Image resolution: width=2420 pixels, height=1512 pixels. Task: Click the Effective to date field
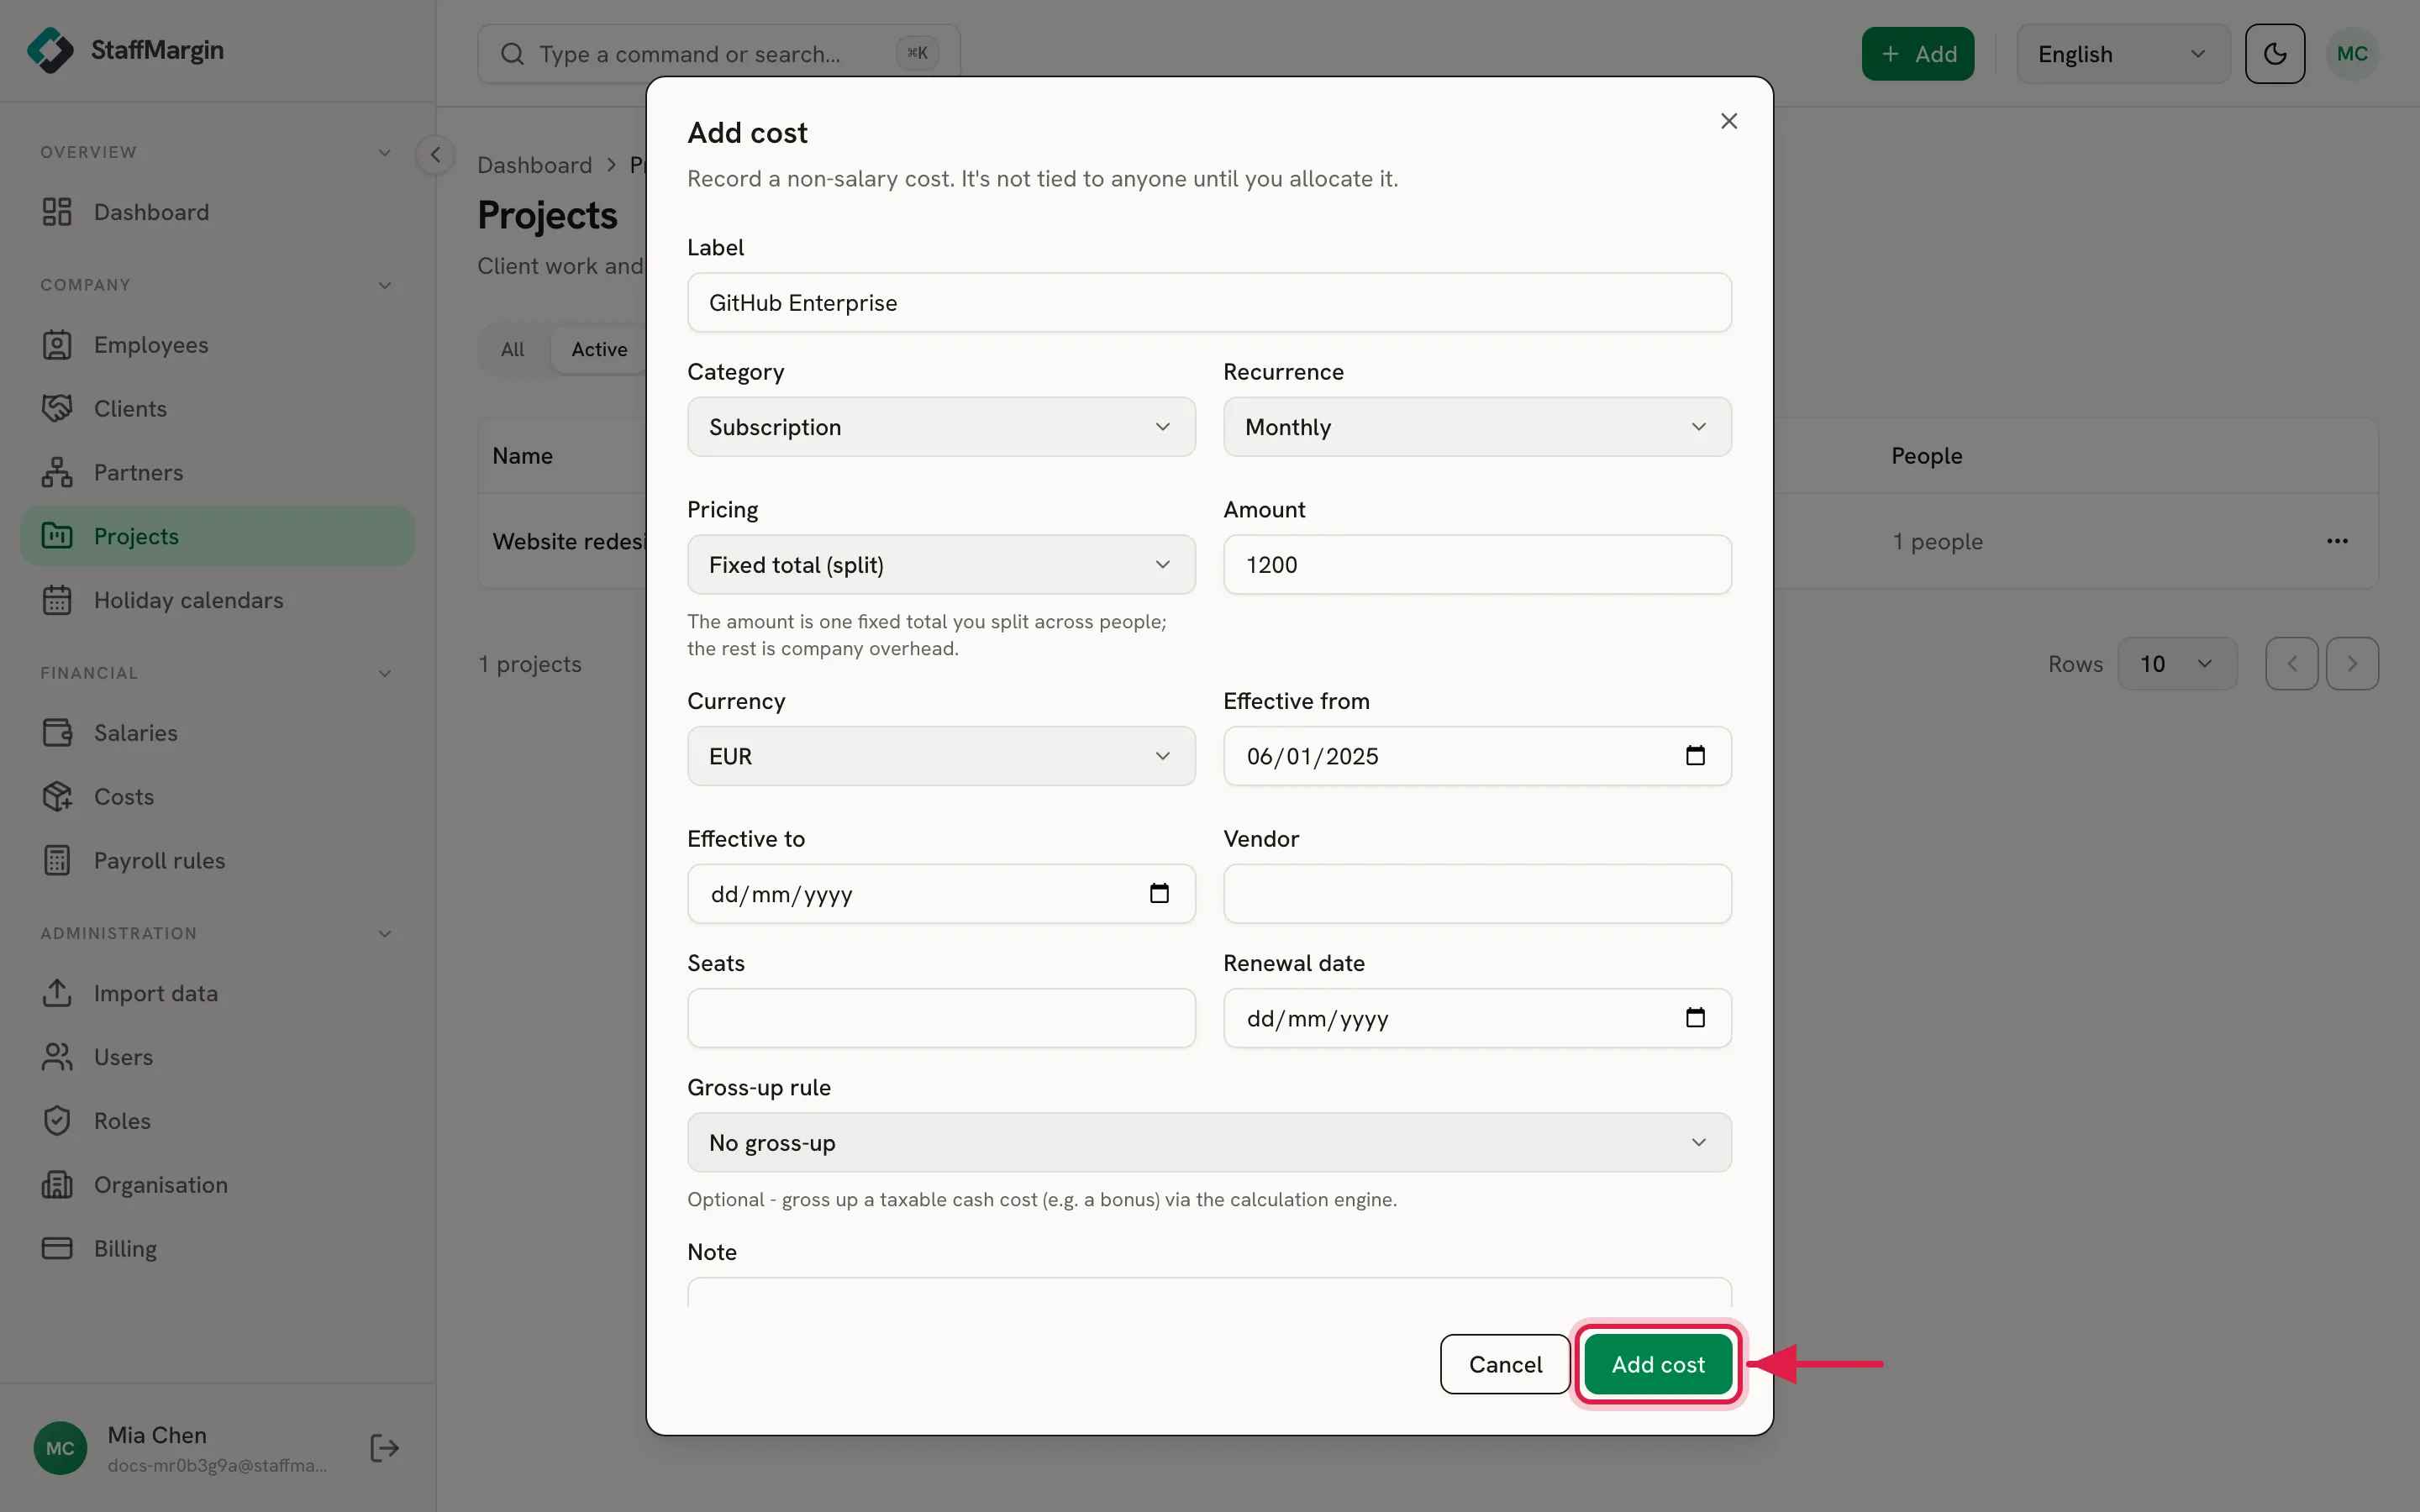(x=941, y=894)
